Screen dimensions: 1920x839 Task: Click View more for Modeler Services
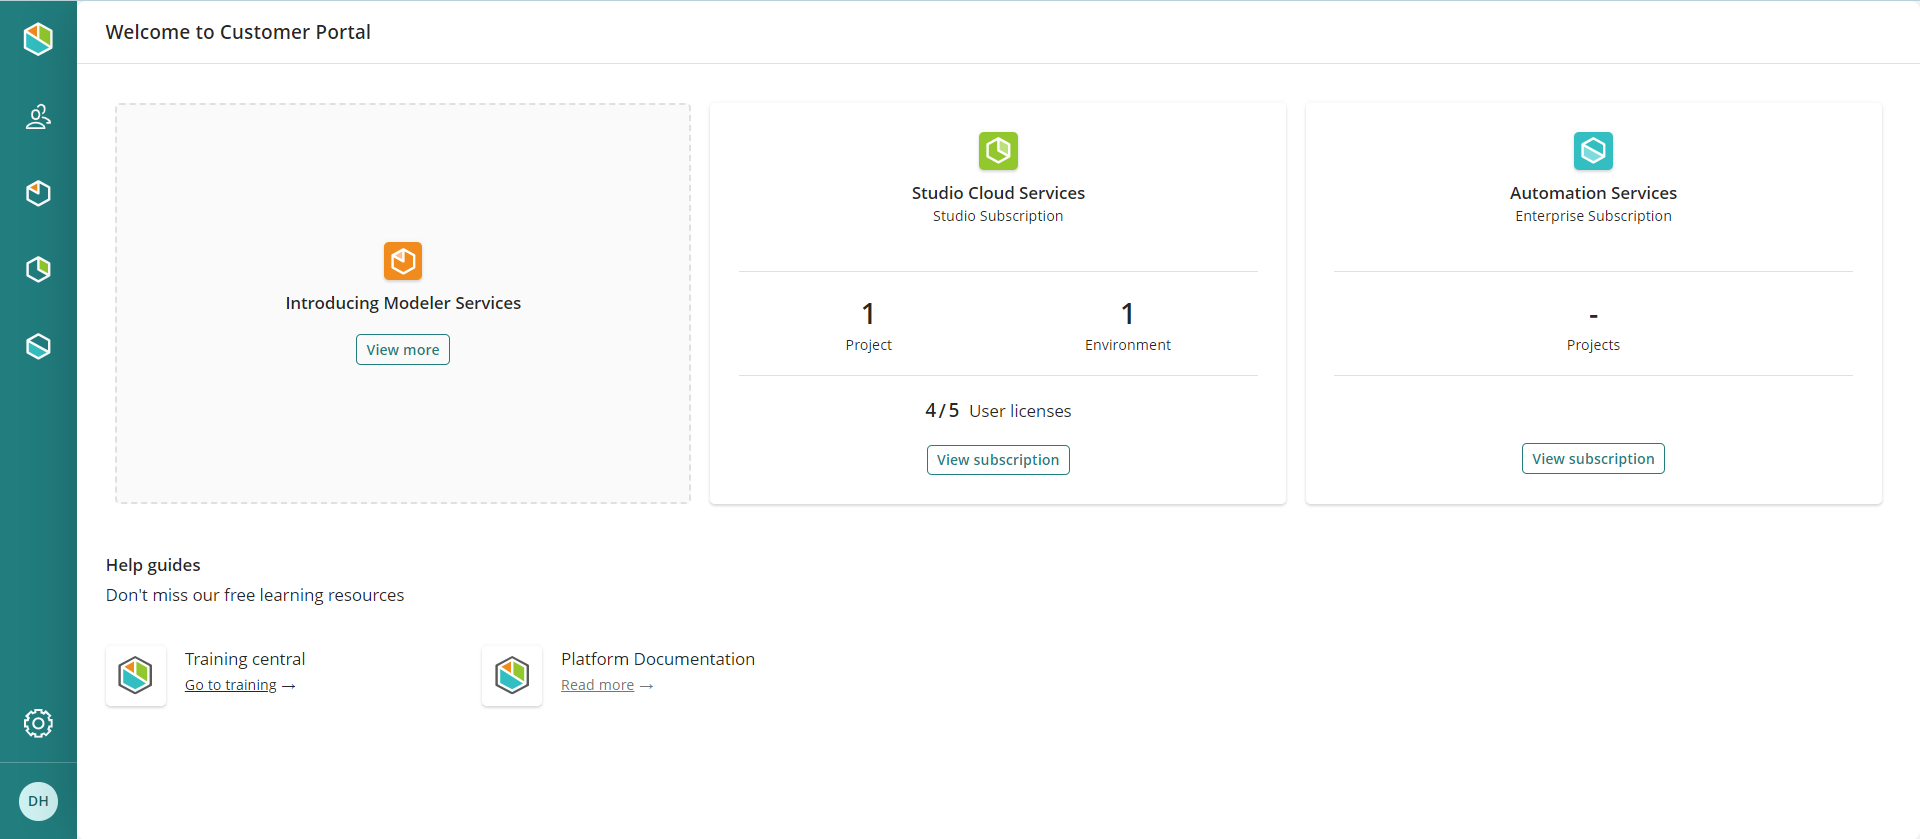pyautogui.click(x=403, y=350)
